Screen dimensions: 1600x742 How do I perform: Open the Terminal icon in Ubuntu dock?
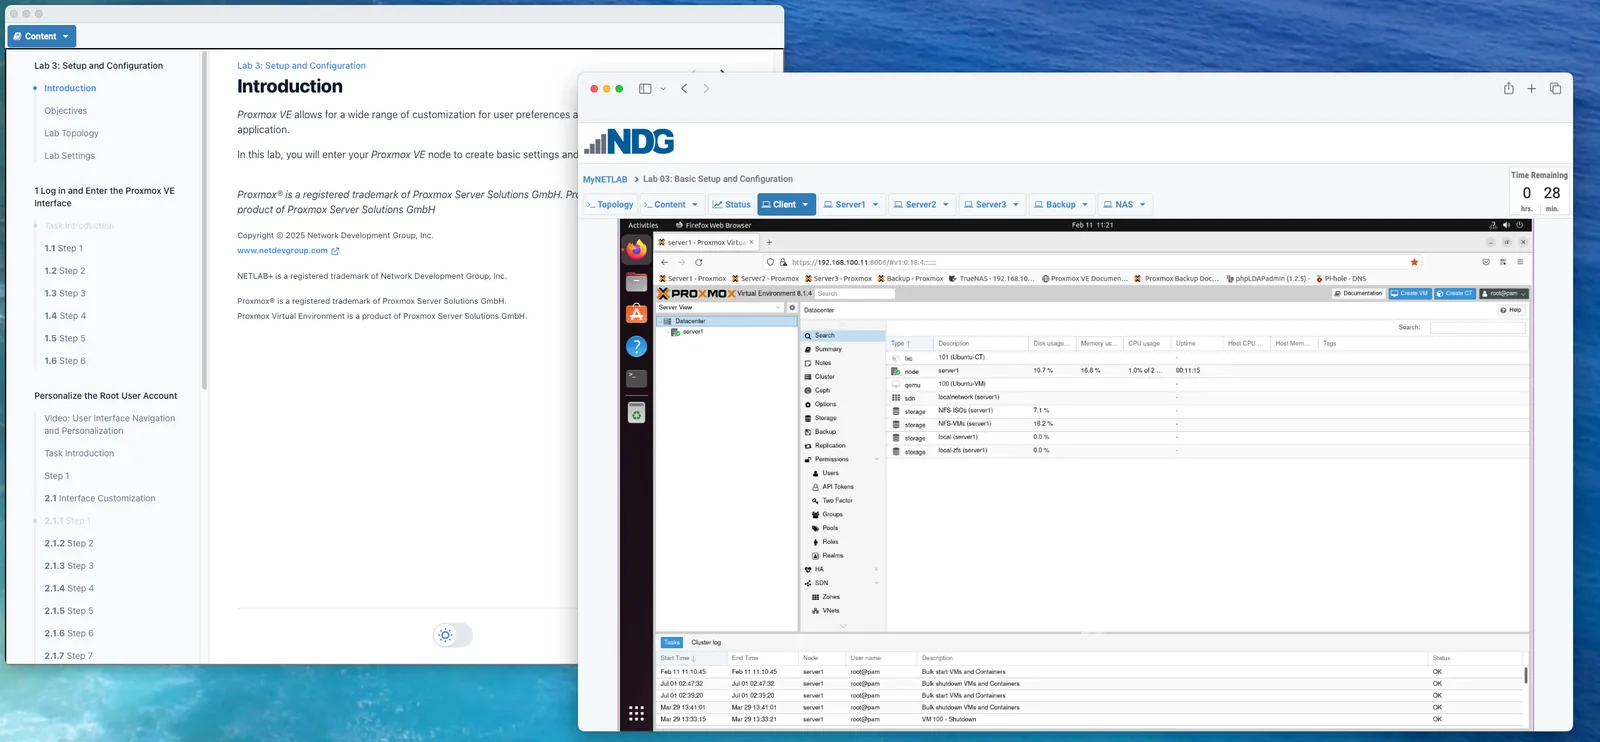[x=636, y=379]
